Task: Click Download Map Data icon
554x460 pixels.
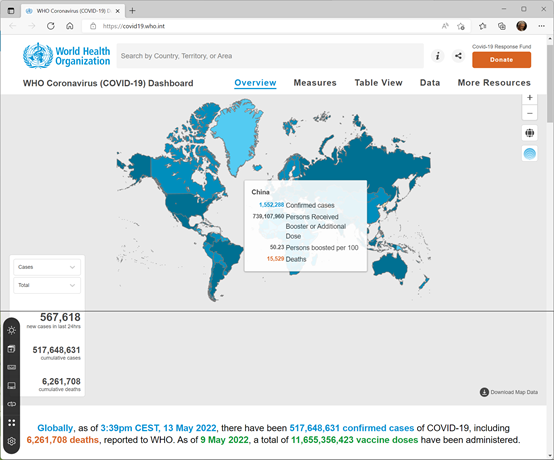Action: coord(484,392)
